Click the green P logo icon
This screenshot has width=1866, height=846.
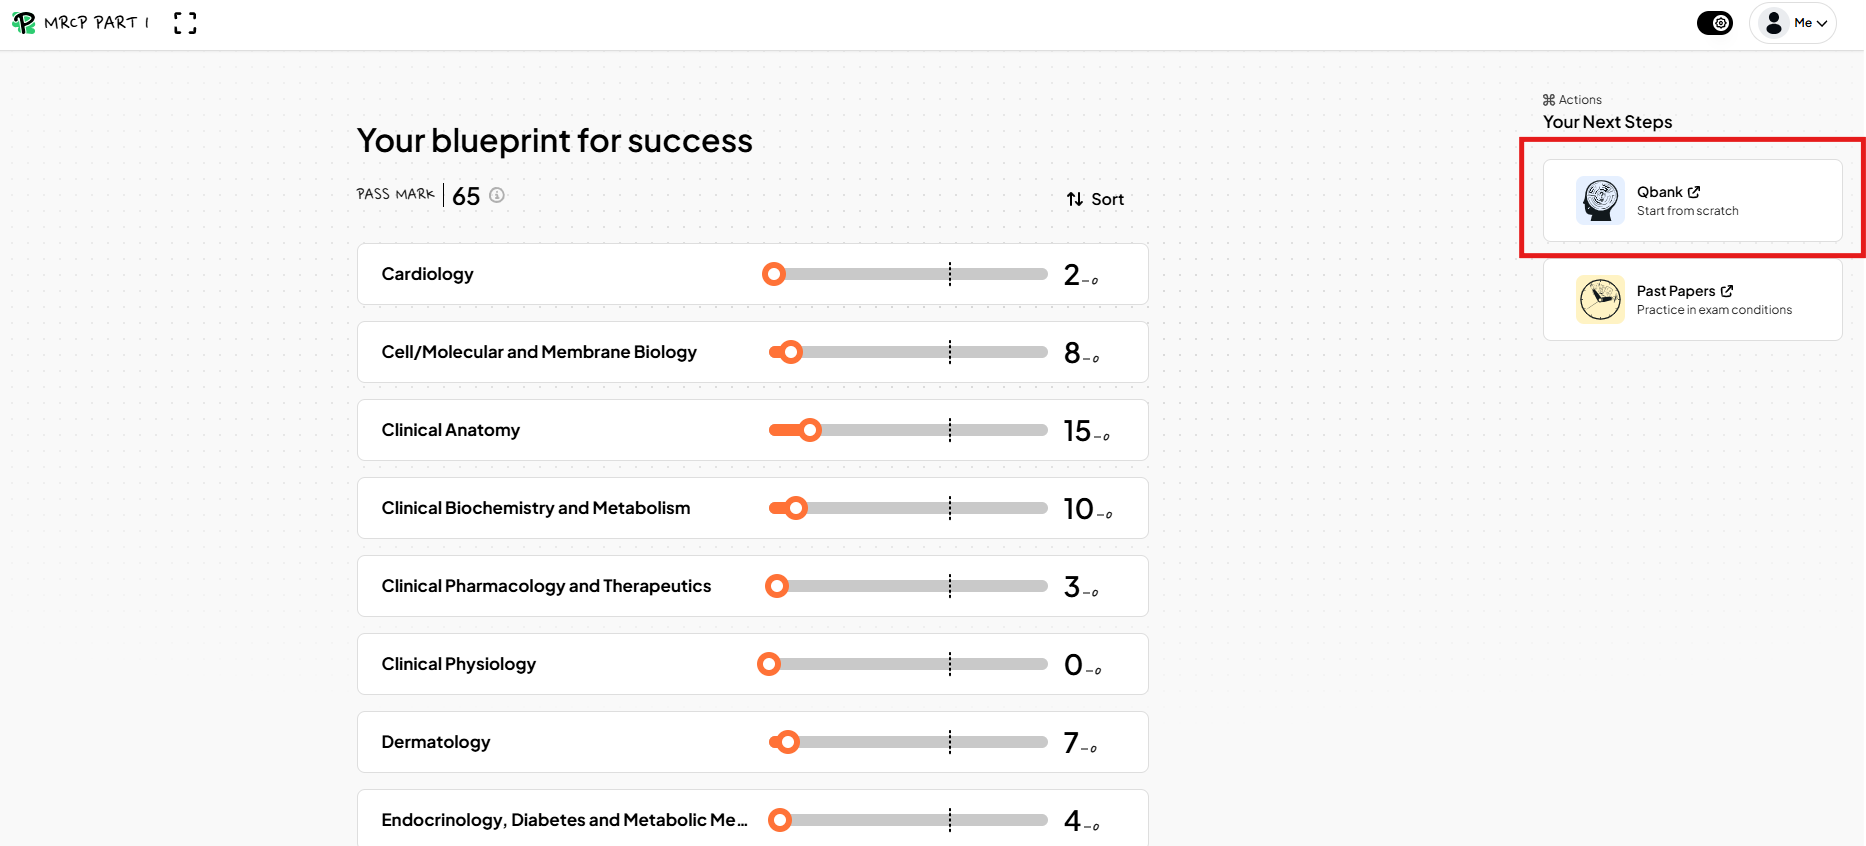point(23,22)
